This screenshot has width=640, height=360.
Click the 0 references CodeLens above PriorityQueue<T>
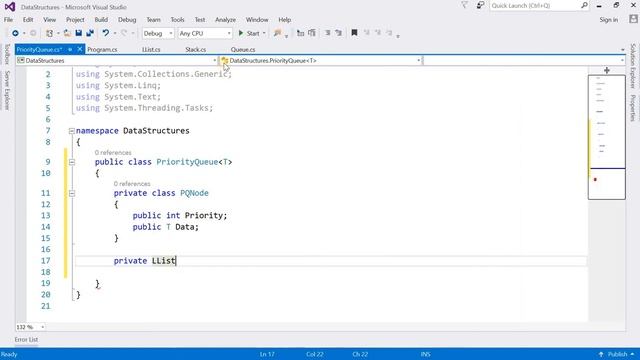(x=113, y=153)
